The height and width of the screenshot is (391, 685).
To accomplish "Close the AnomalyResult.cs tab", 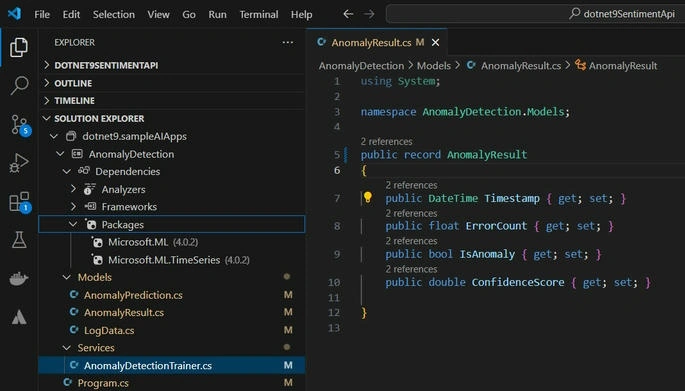I will 436,42.
